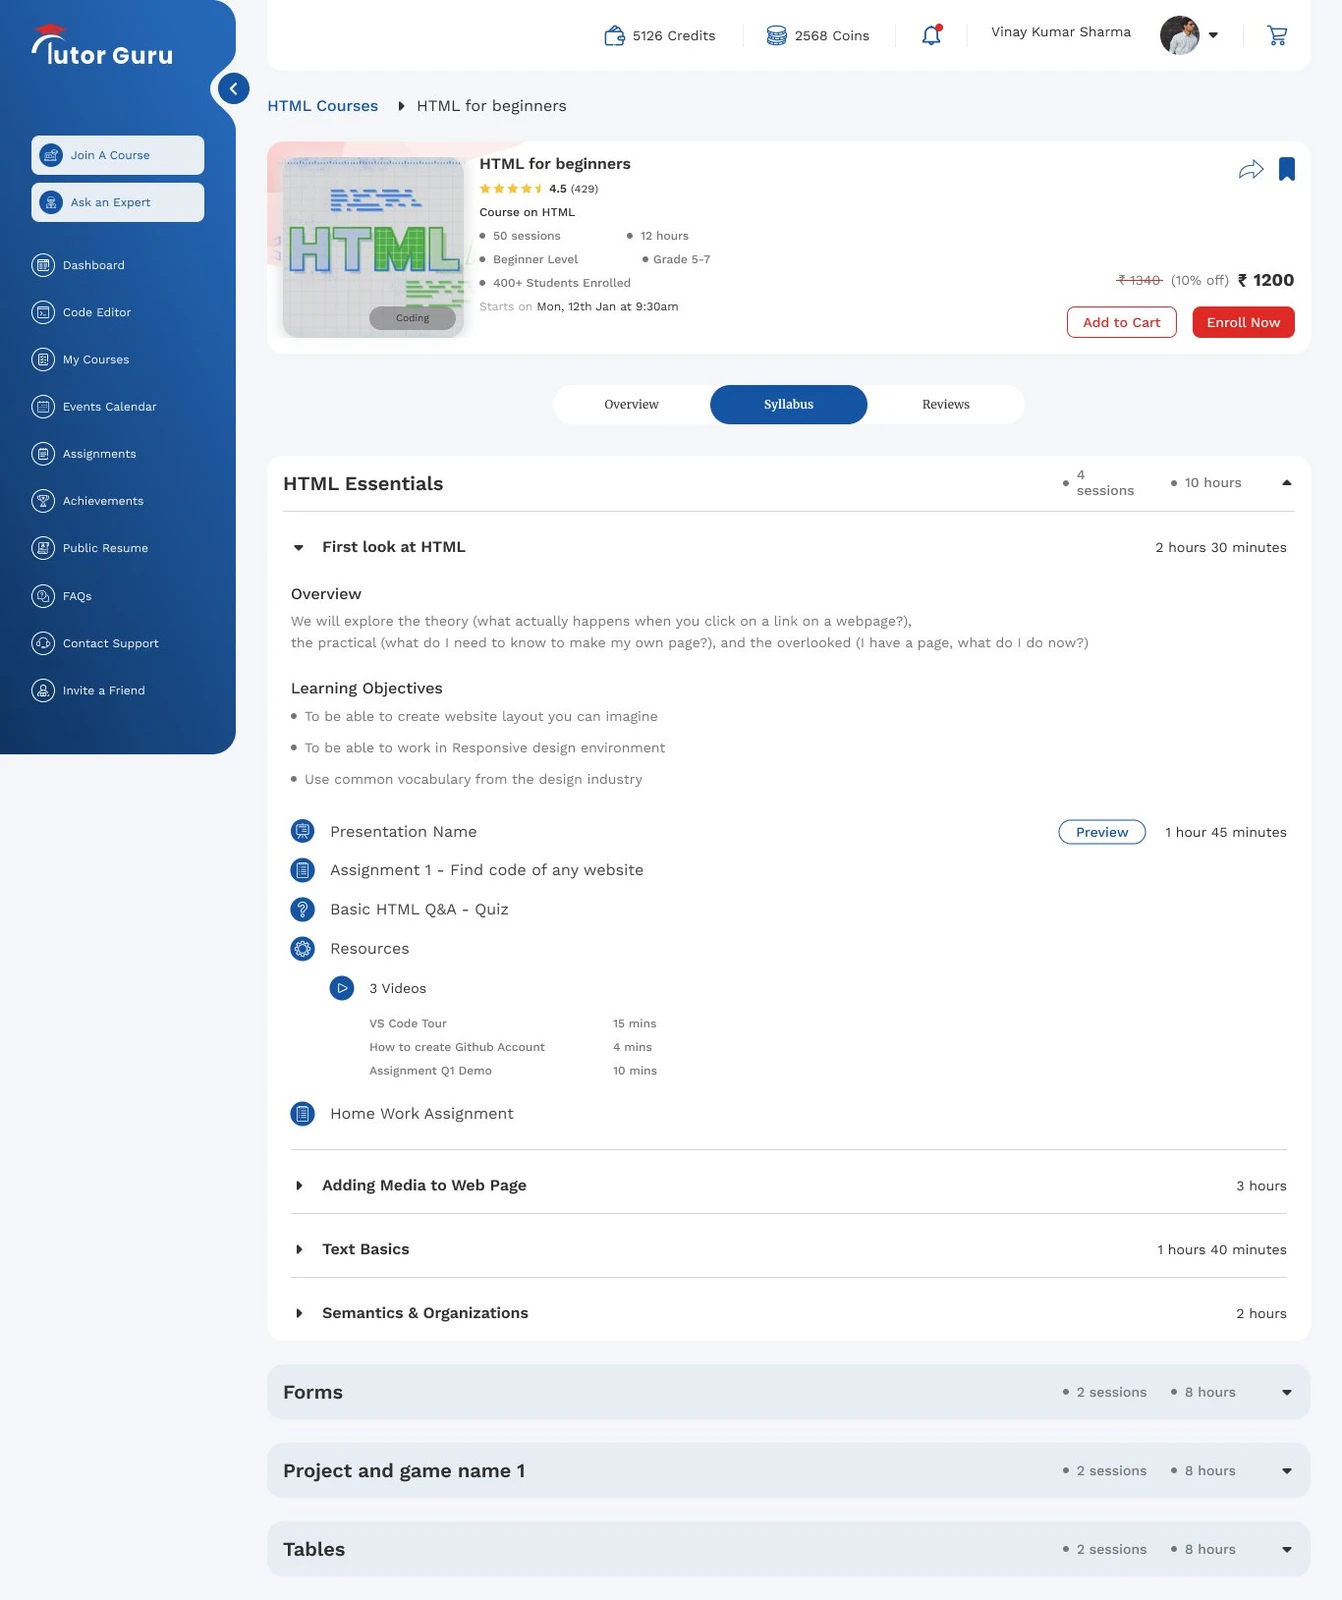Click the HTML course thumbnail image

pos(373,247)
